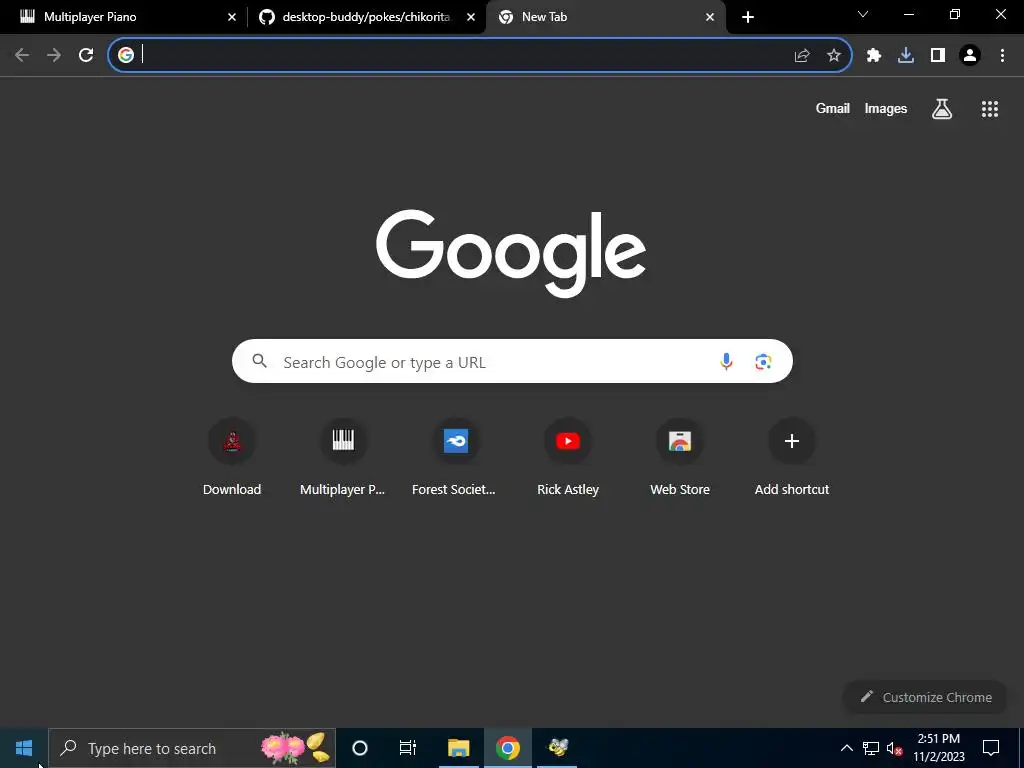The height and width of the screenshot is (768, 1024).
Task: Open the clock showing 2:51 PM
Action: [x=938, y=748]
